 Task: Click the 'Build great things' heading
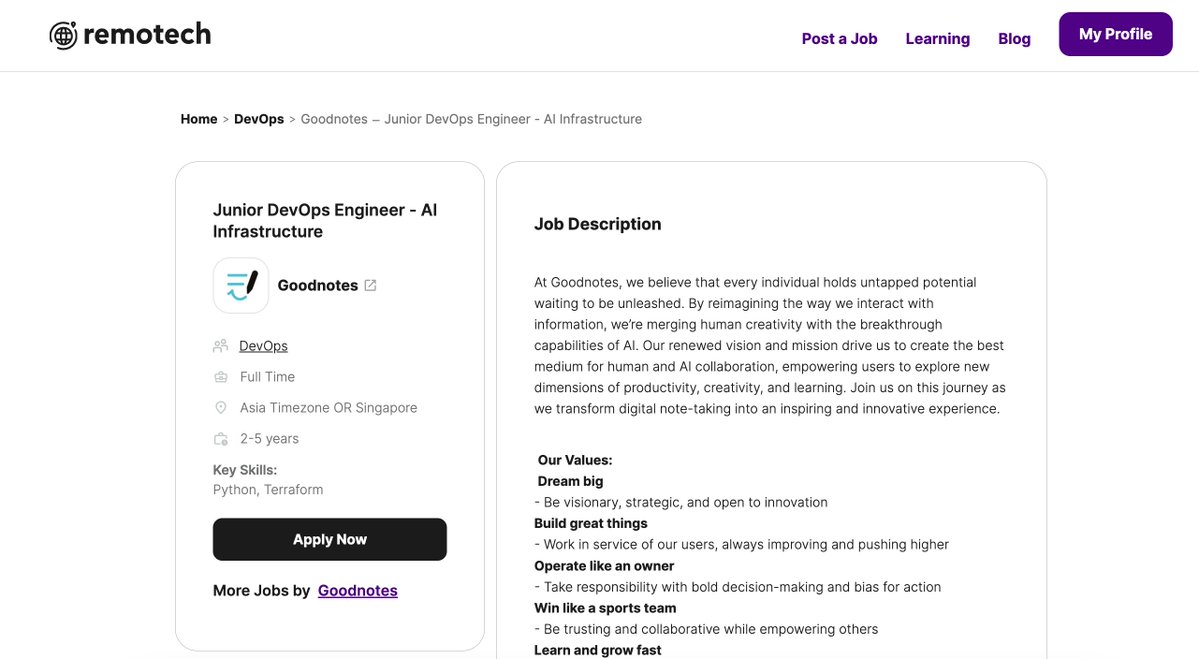click(590, 524)
